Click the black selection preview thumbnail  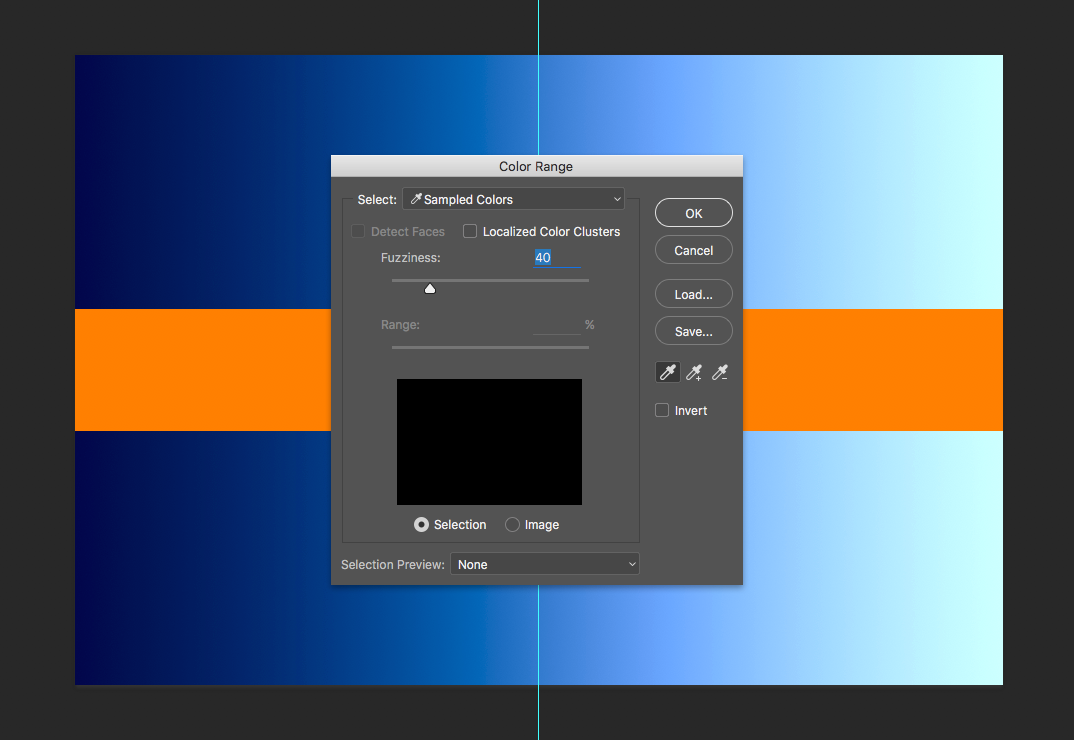pos(489,442)
